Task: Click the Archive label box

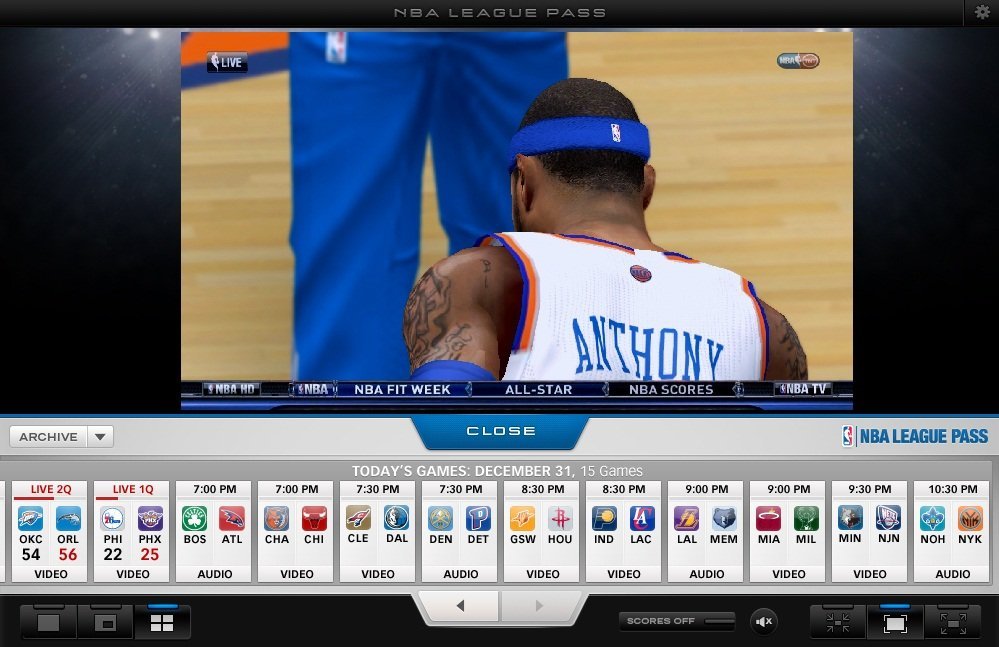Action: click(48, 437)
